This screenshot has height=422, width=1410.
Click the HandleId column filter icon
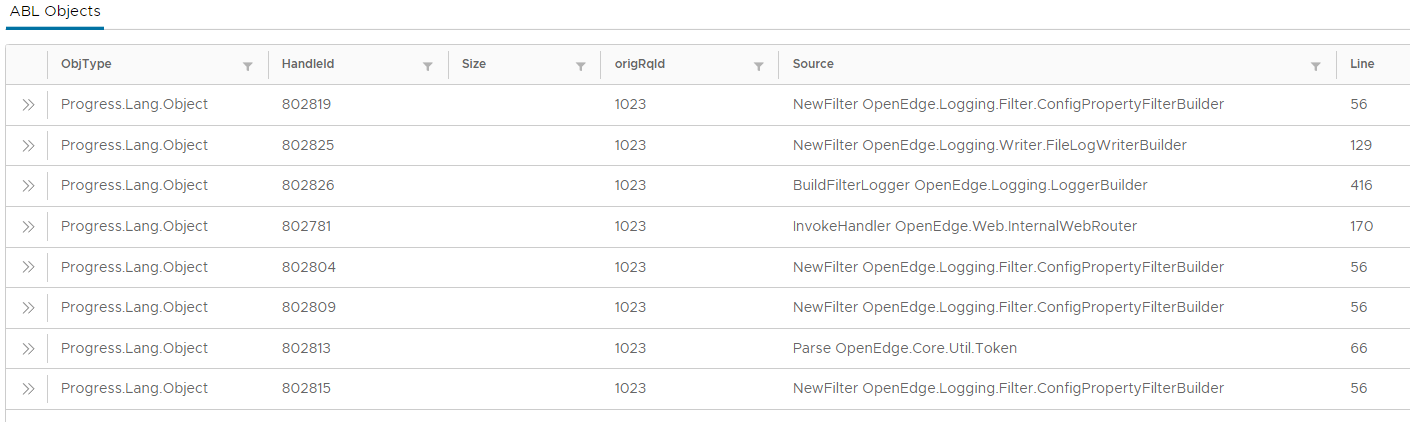(428, 66)
